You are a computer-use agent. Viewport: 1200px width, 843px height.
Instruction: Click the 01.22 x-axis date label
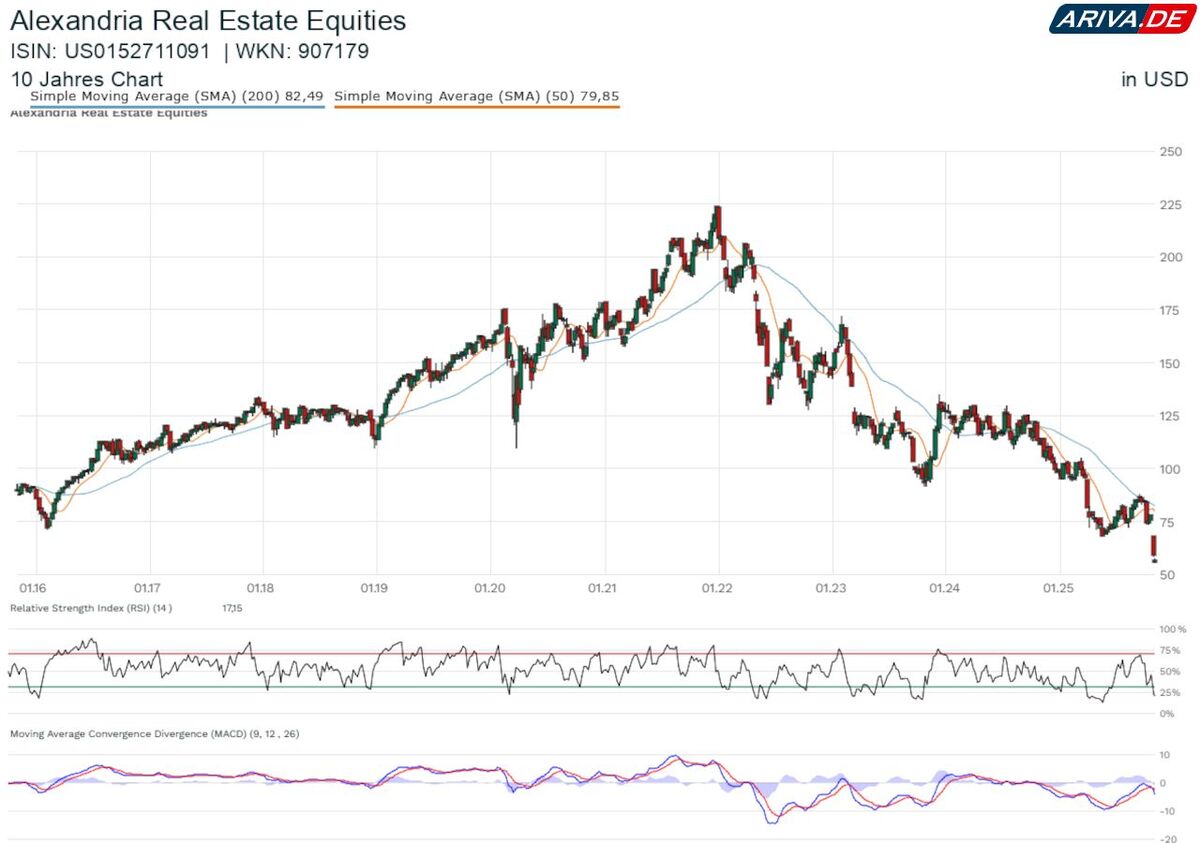(x=718, y=589)
